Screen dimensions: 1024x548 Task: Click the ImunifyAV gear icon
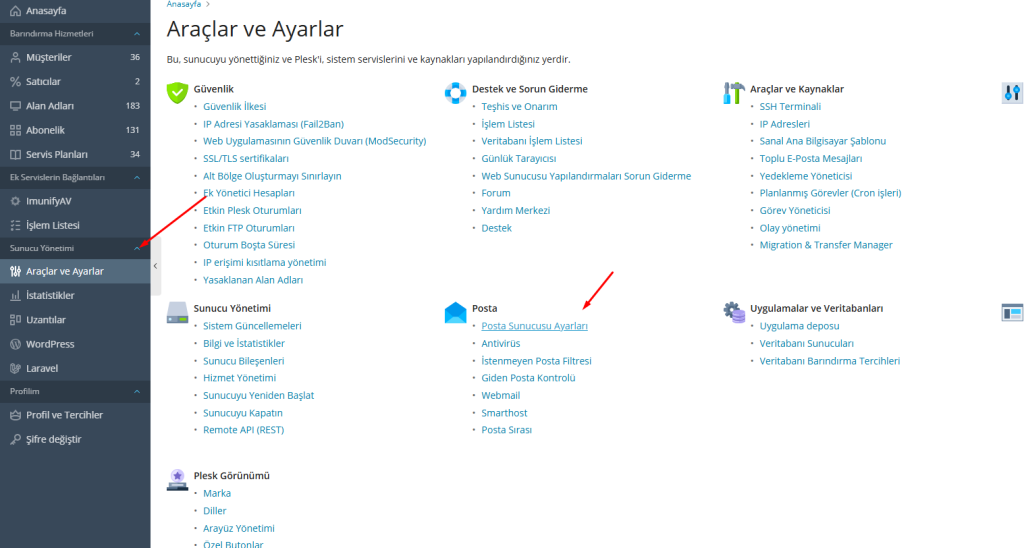tap(15, 201)
